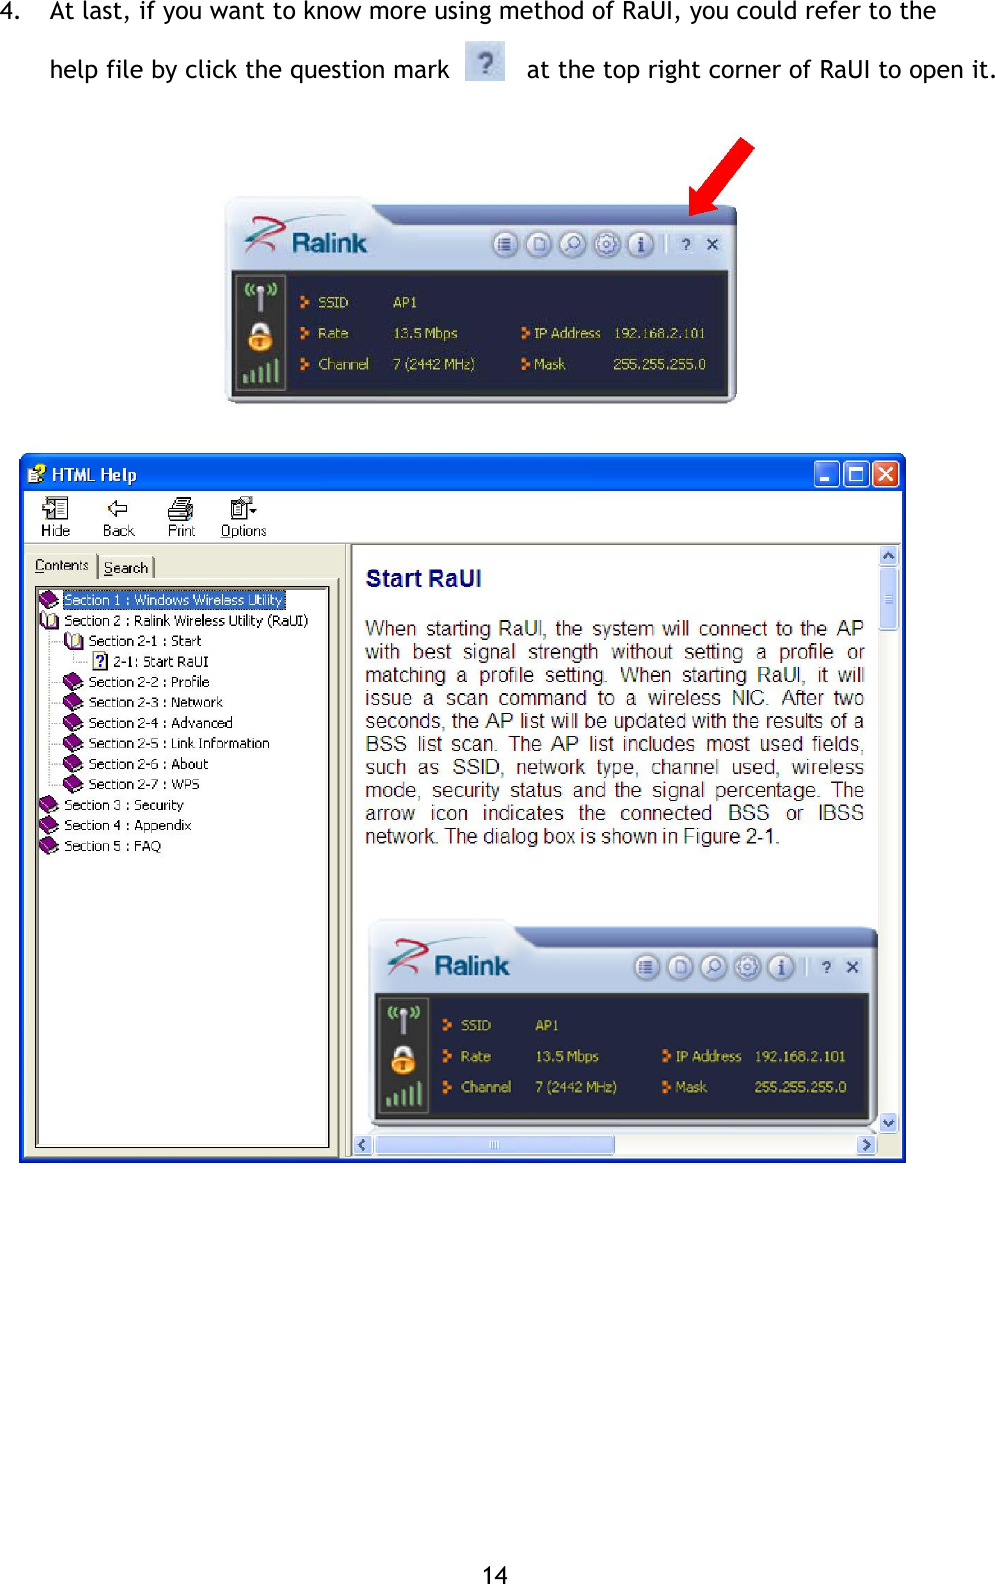995x1584 pixels.
Task: Click antenna icon in help figure RaUI
Action: [403, 1019]
